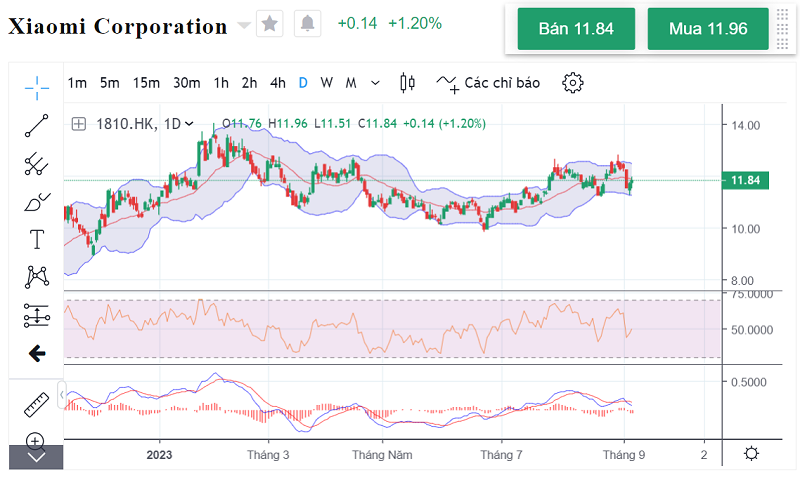
Task: Open the chart pattern tool
Action: click(x=37, y=277)
